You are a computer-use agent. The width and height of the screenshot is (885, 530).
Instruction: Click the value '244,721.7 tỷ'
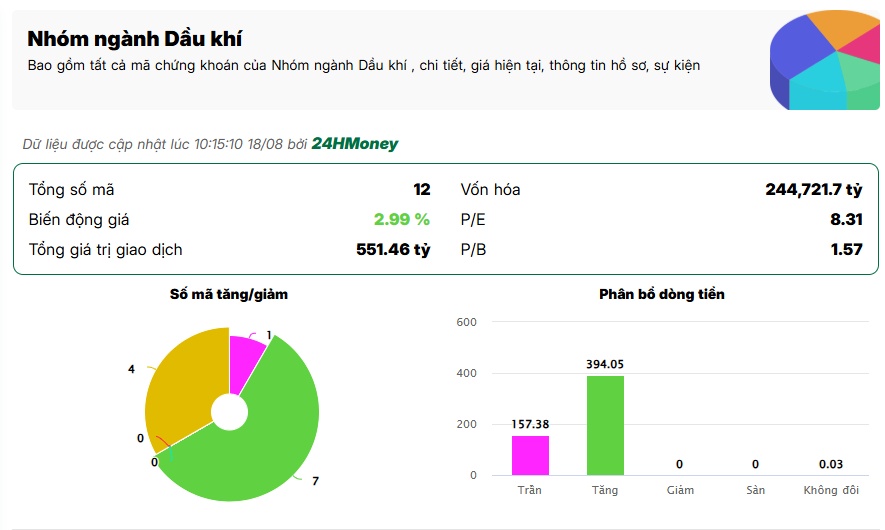tap(814, 190)
